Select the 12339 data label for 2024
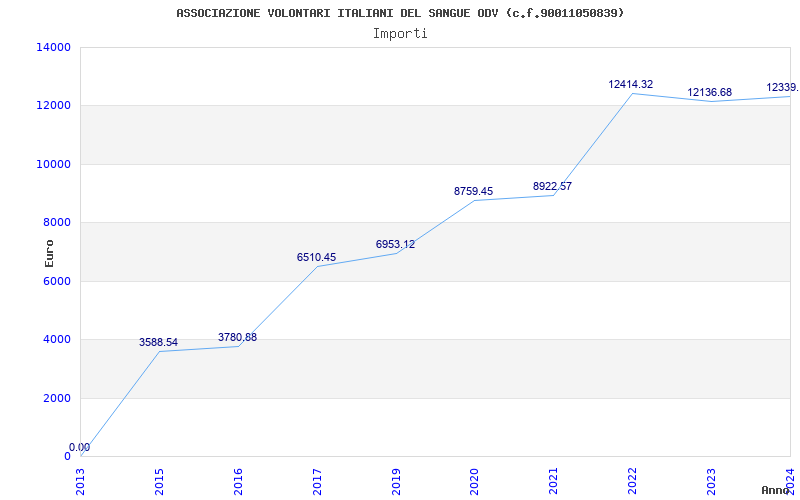 click(x=783, y=87)
